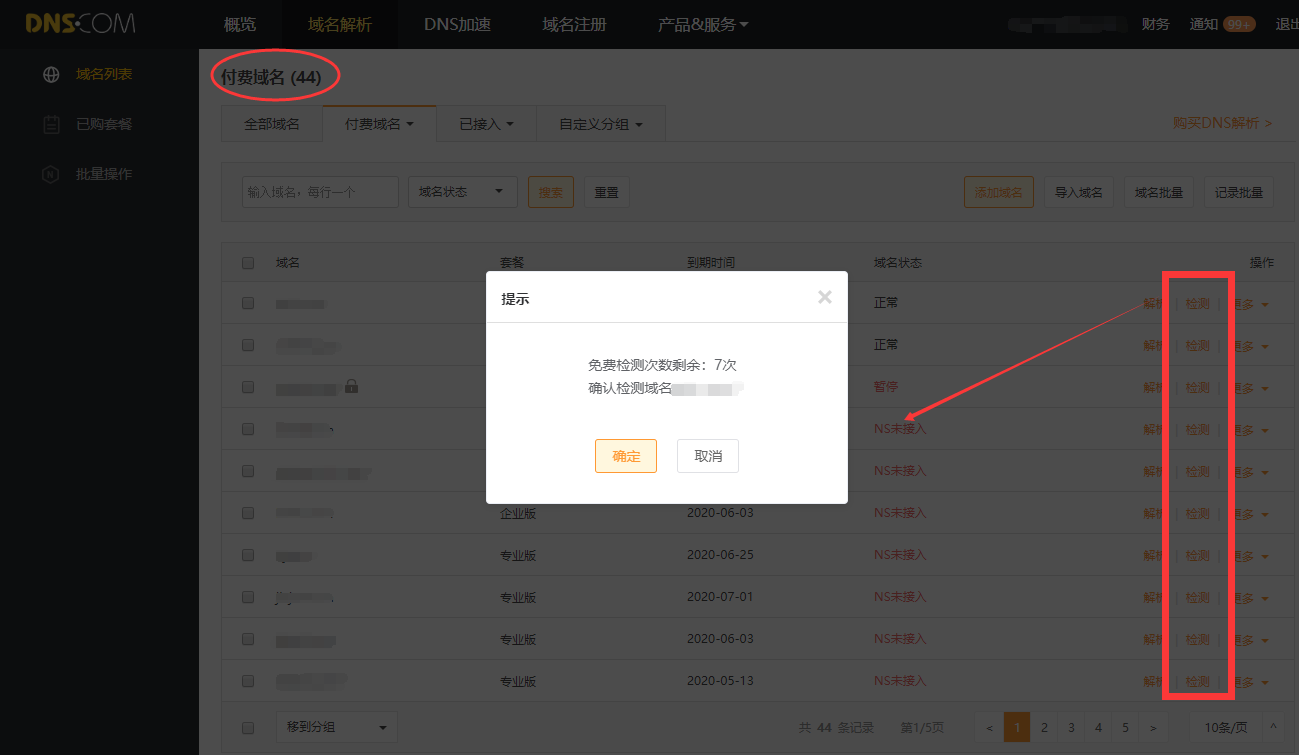Click the lock icon next to third domain
Screen dimensions: 1299x755
point(351,386)
